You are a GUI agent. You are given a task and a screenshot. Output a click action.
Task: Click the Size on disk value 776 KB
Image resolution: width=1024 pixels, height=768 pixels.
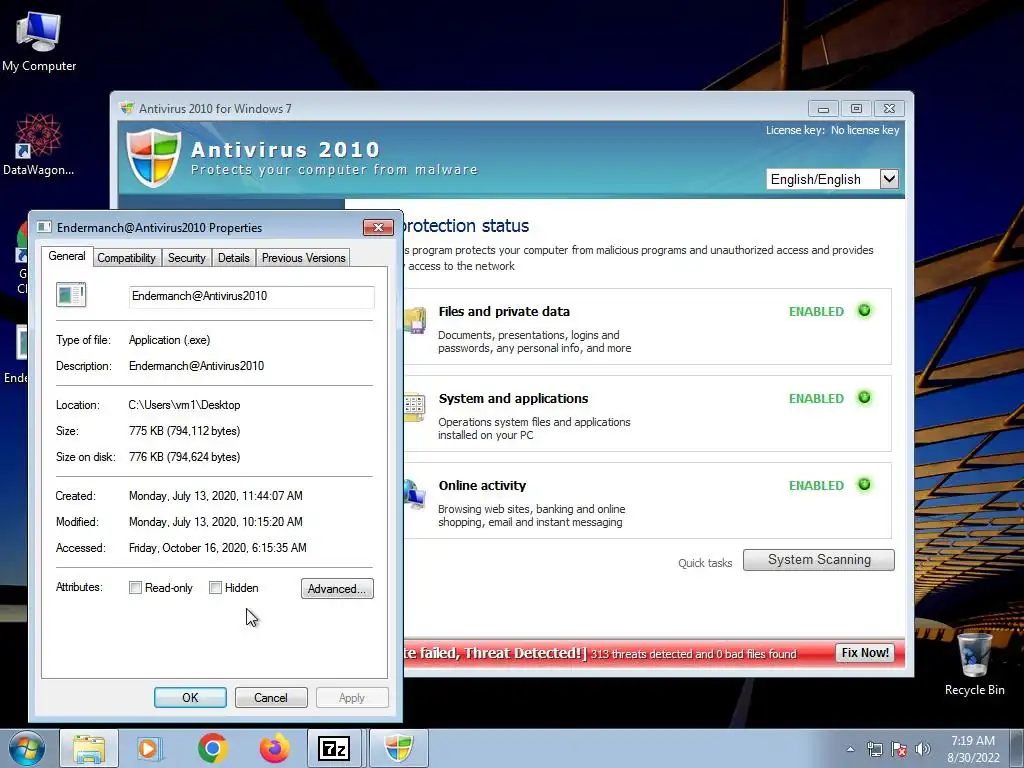point(184,457)
